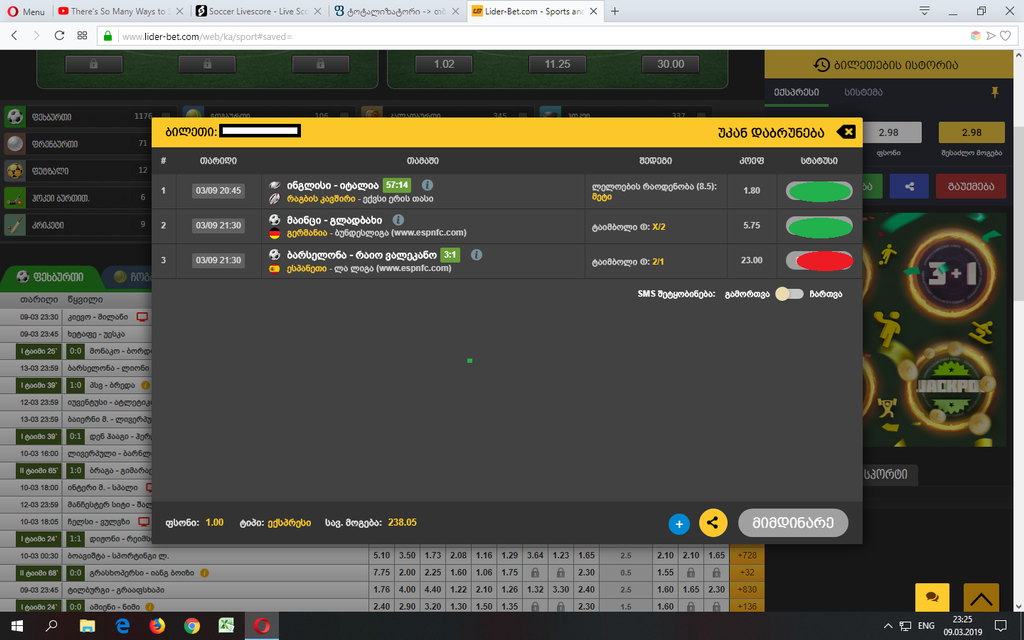Click the 03/09 20:45 date badge

218,191
